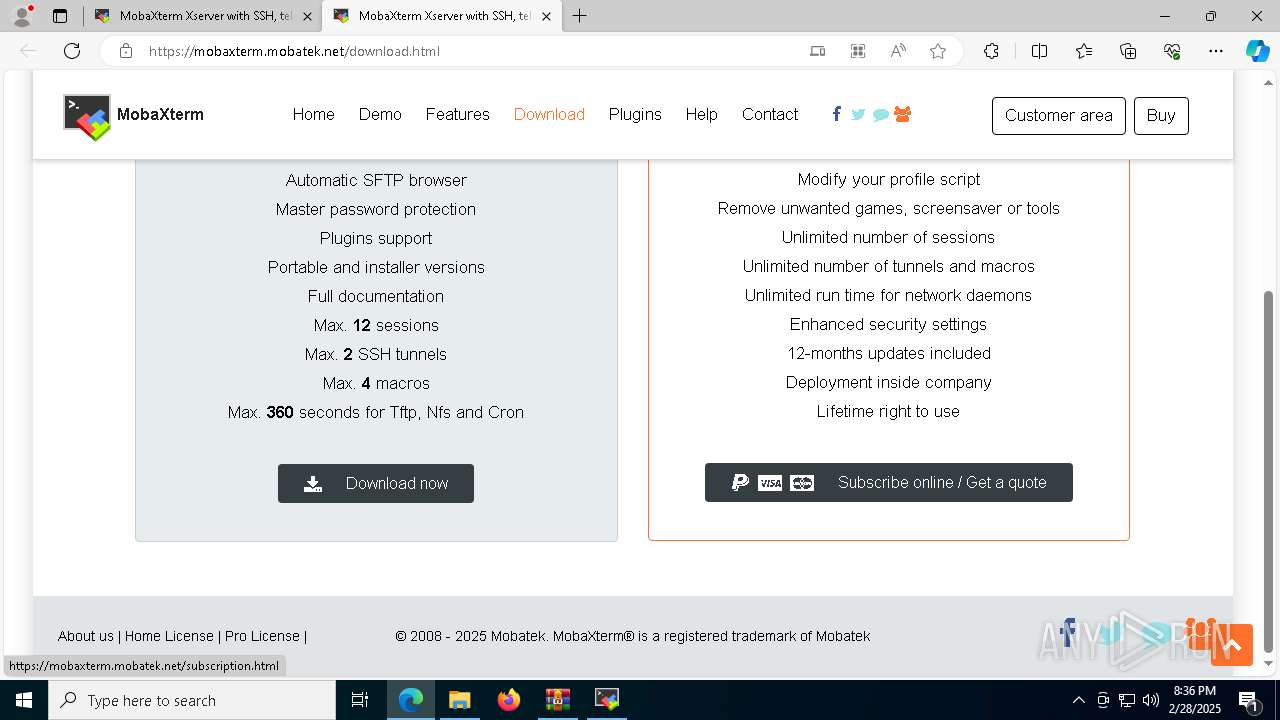Open Task View on taskbar
The height and width of the screenshot is (720, 1280).
coord(360,700)
